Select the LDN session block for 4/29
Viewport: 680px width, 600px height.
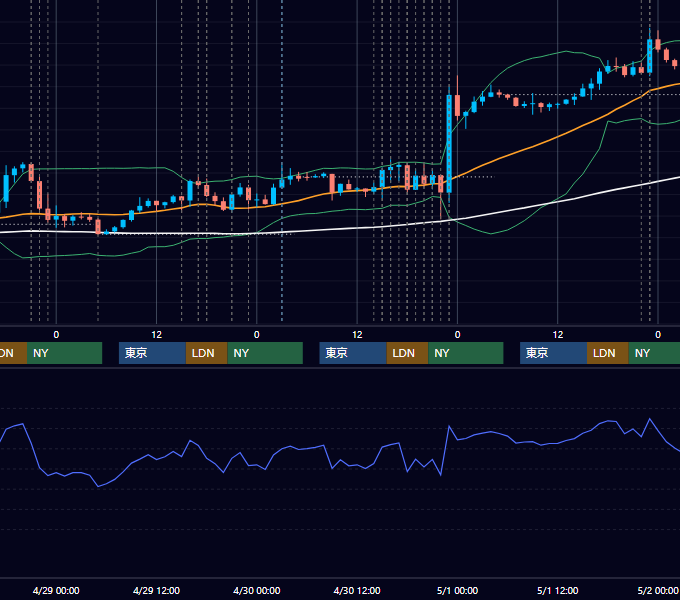[206, 353]
